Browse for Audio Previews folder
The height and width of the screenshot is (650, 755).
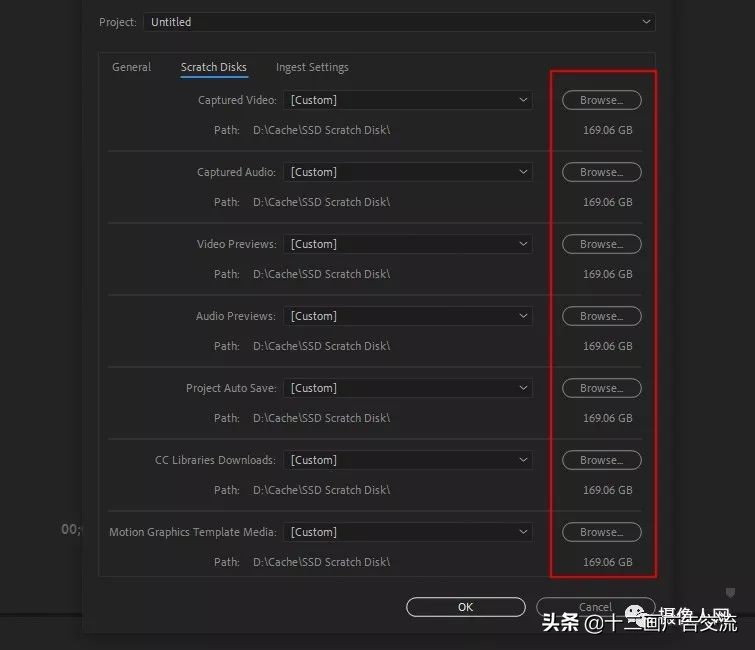(601, 316)
